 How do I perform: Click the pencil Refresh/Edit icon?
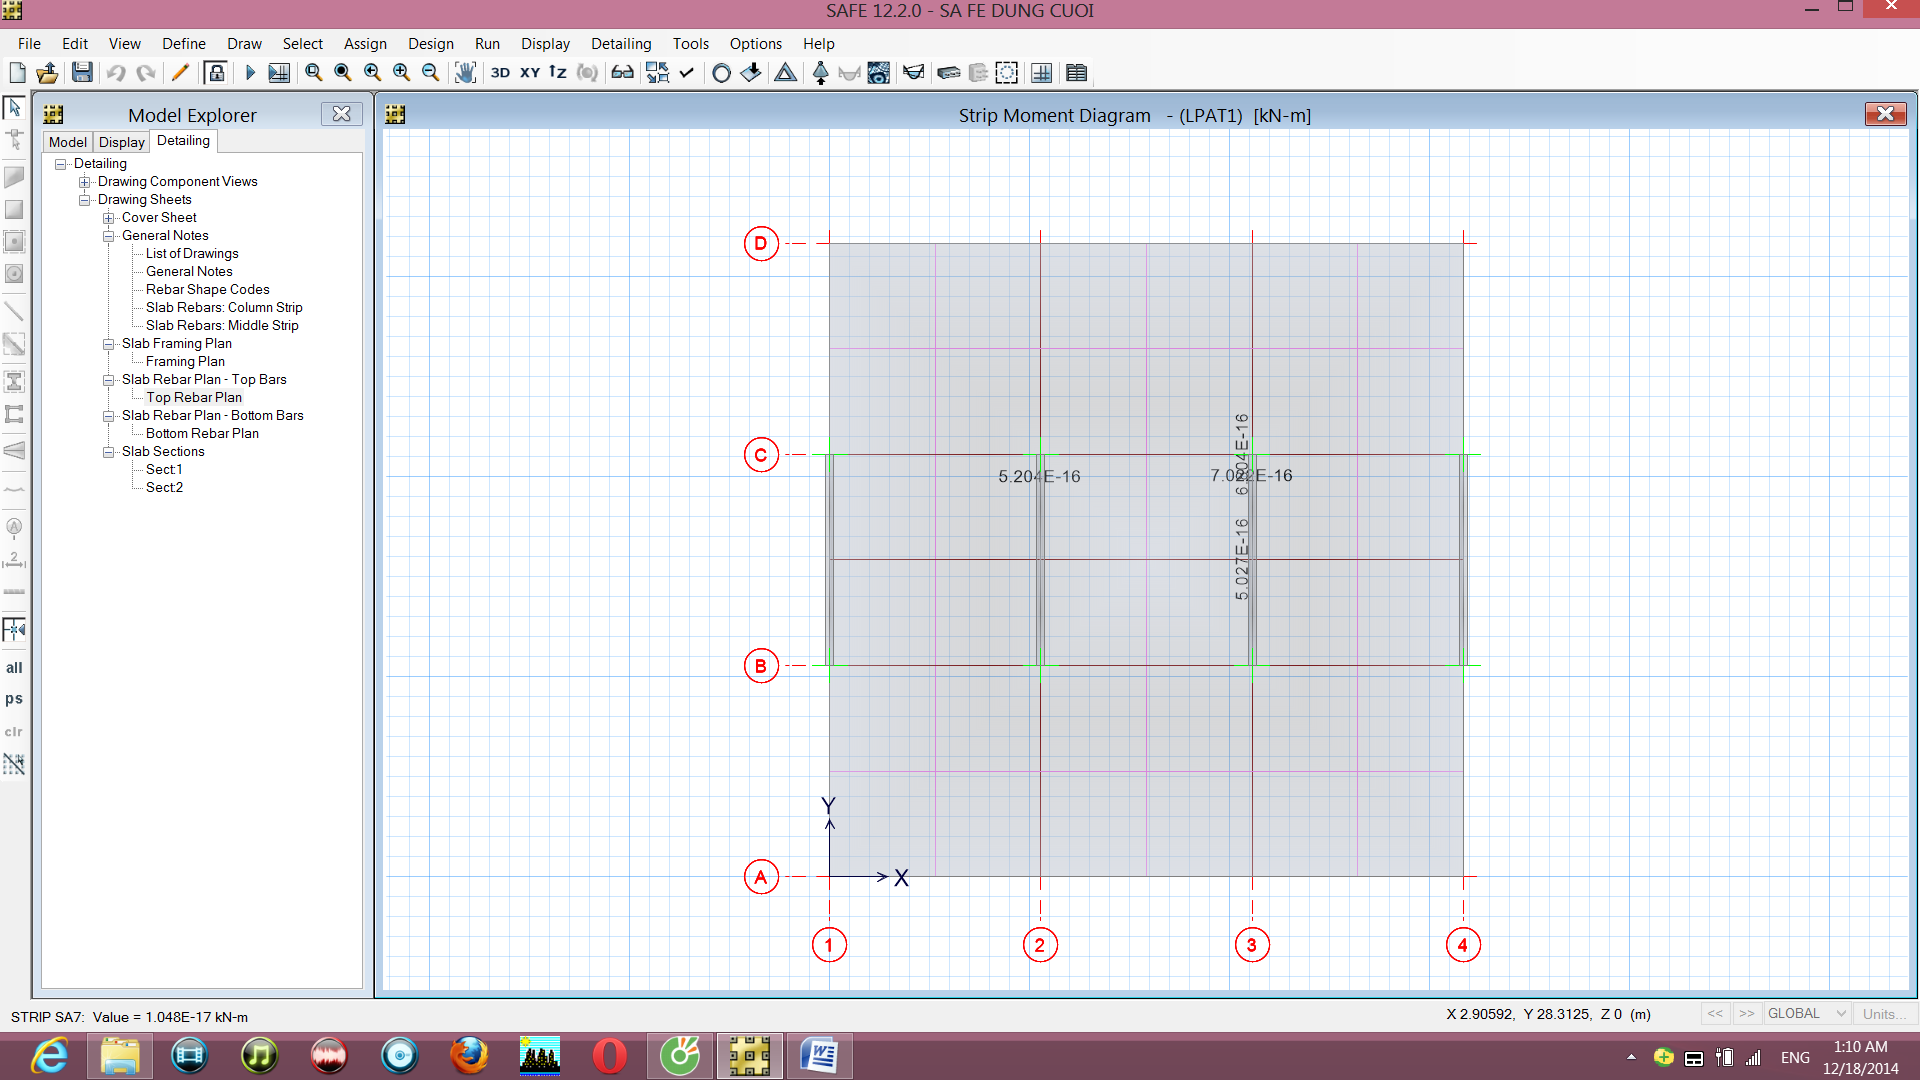pyautogui.click(x=180, y=72)
